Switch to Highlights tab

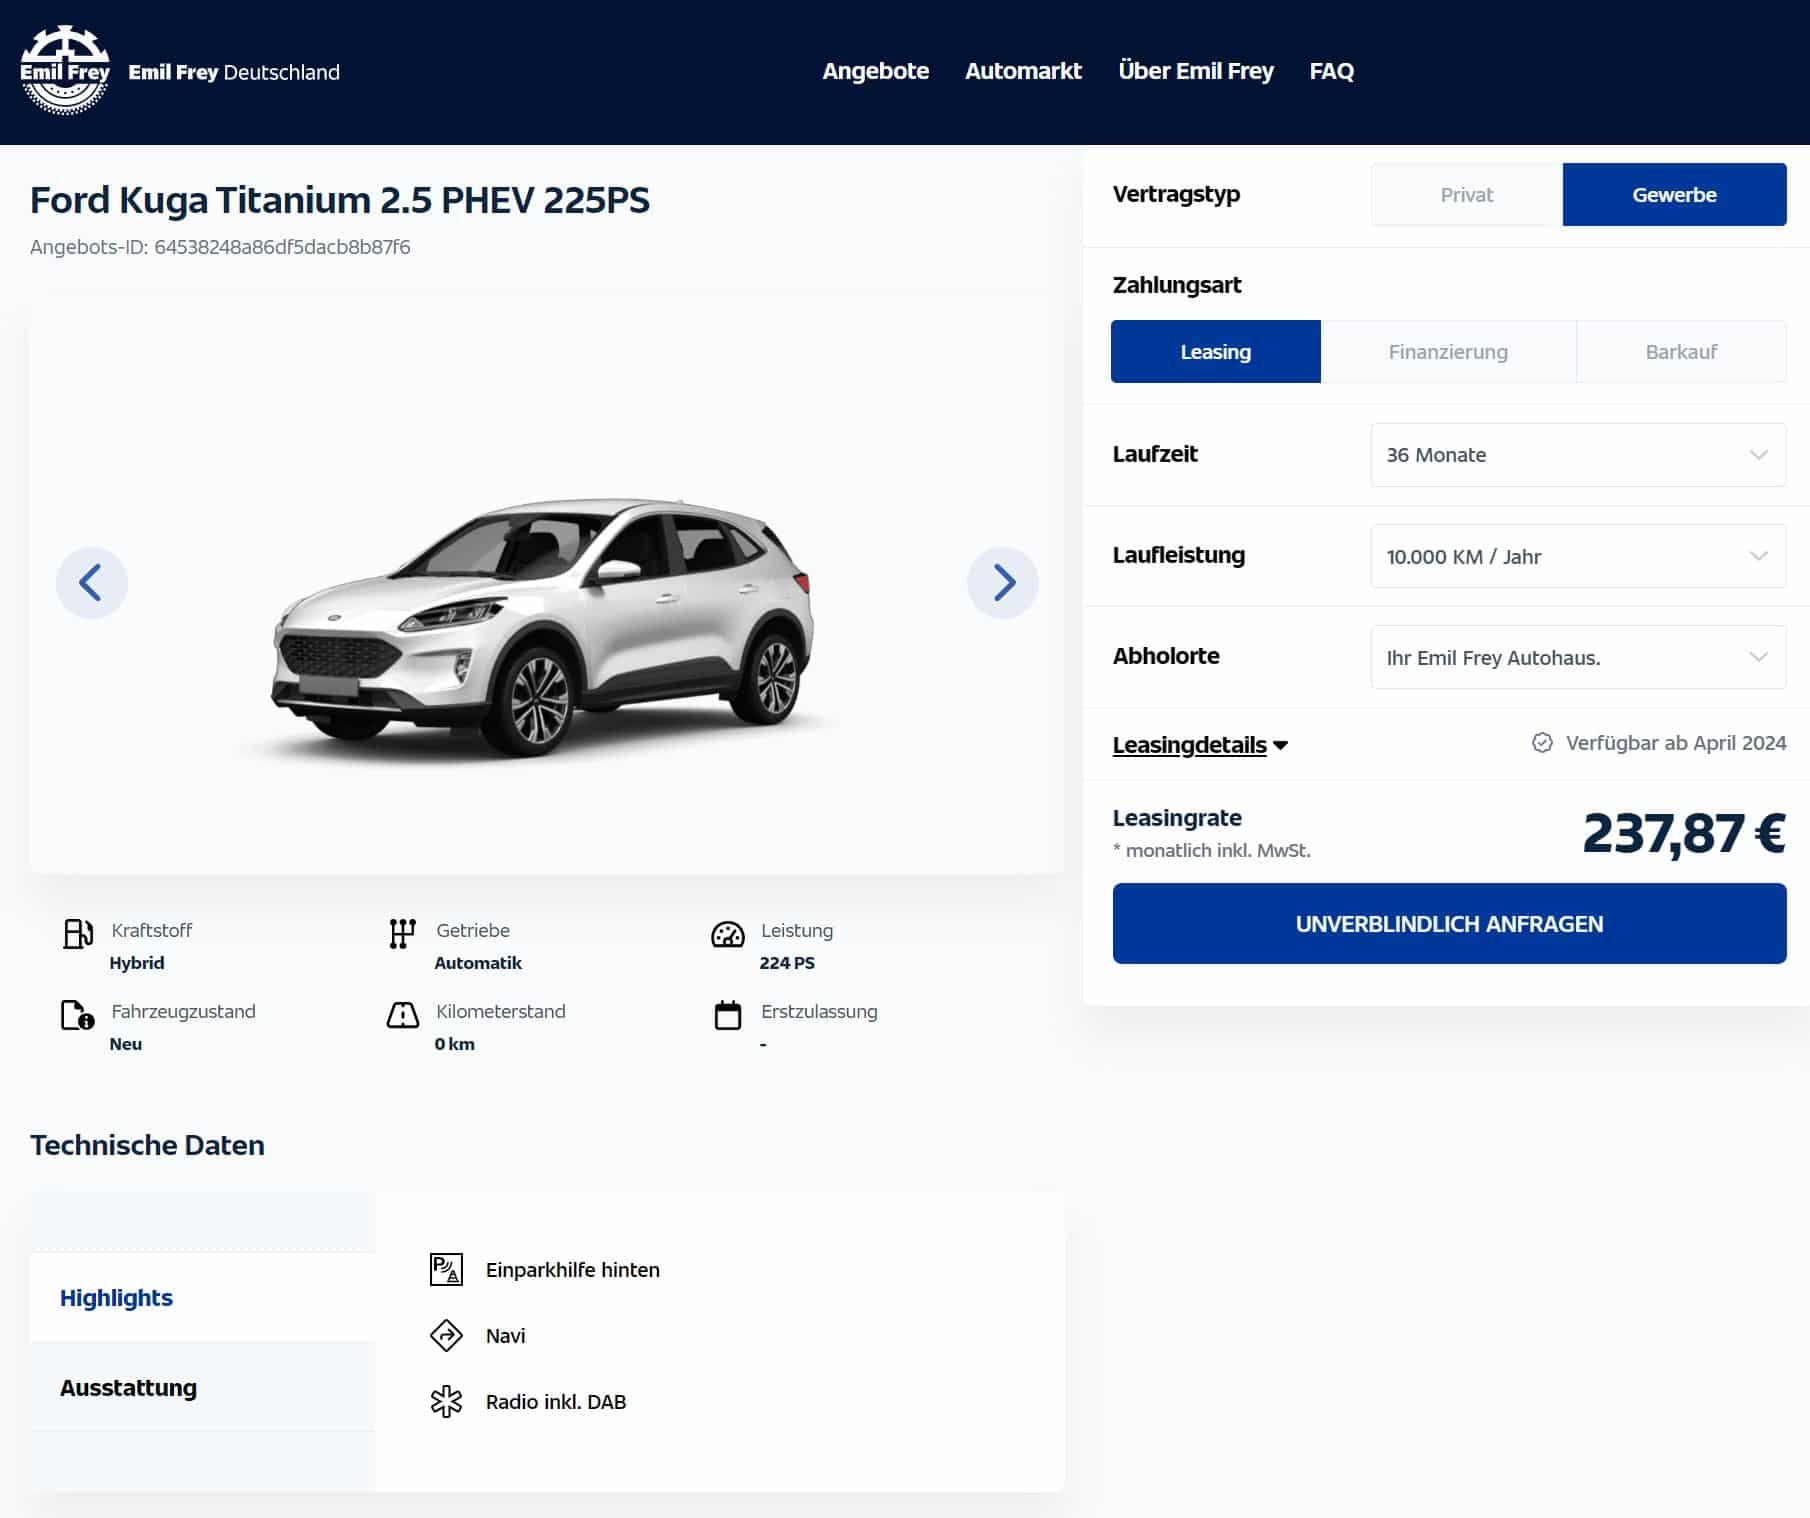203,1297
